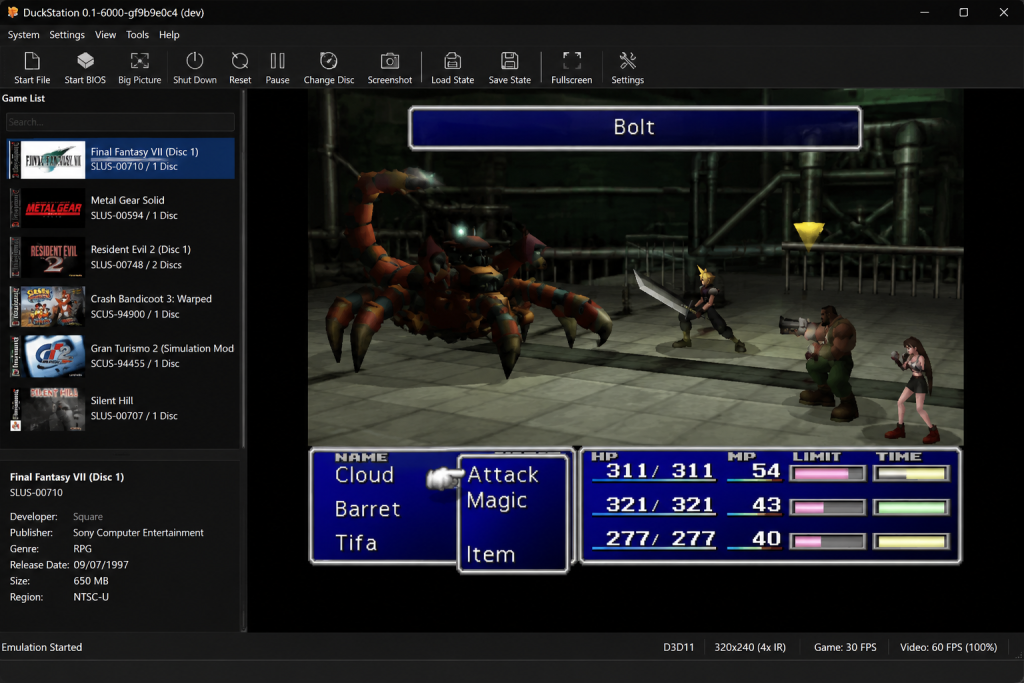Image resolution: width=1024 pixels, height=683 pixels.
Task: Choose Item in the battle command menu
Action: pyautogui.click(x=490, y=554)
